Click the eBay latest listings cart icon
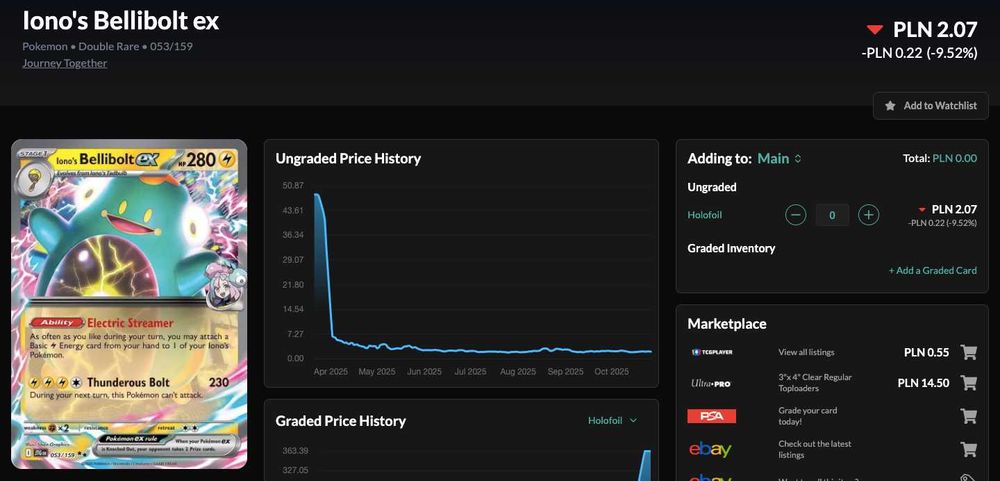1000x481 pixels. click(968, 449)
